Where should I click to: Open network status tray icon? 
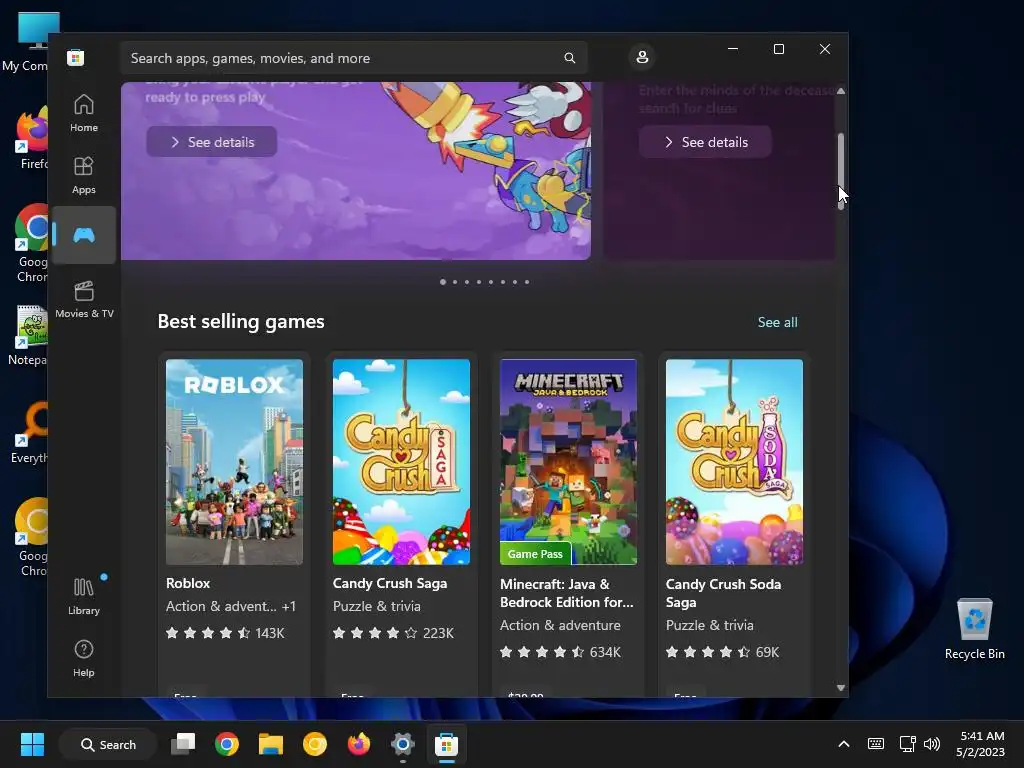click(907, 744)
